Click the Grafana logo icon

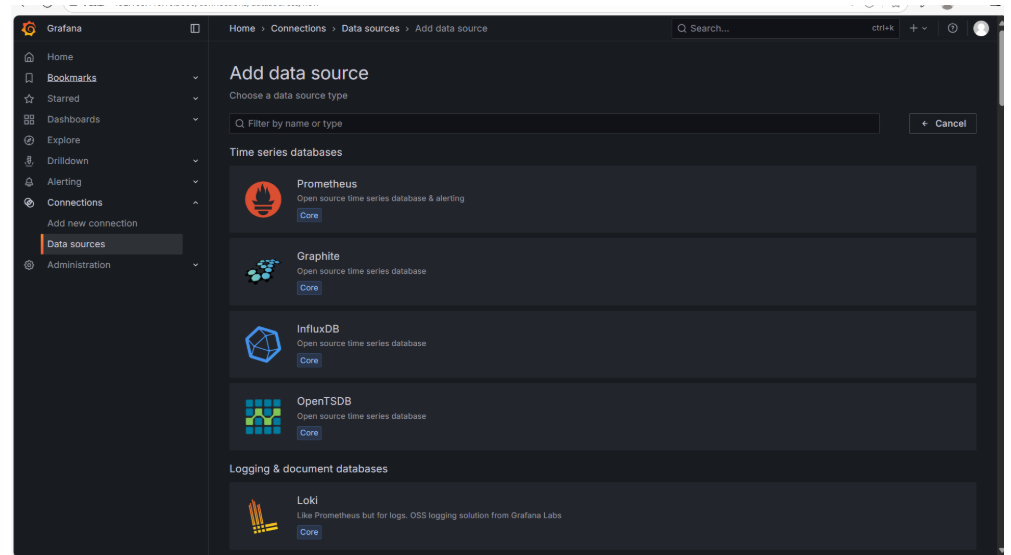(29, 28)
